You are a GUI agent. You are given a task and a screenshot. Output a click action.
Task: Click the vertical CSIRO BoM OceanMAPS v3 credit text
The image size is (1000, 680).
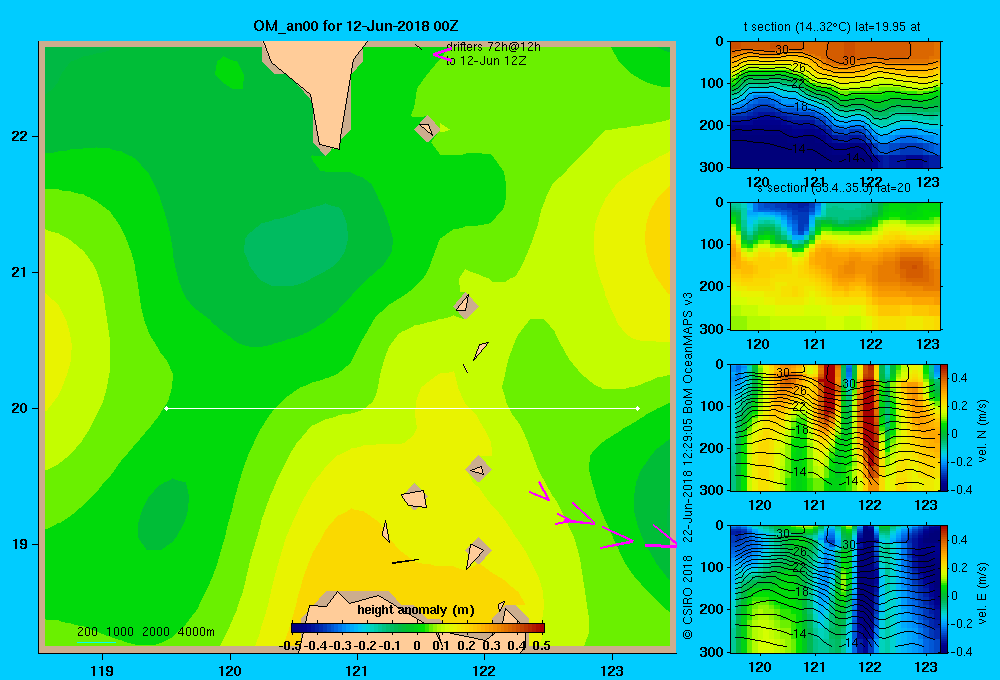tap(688, 466)
